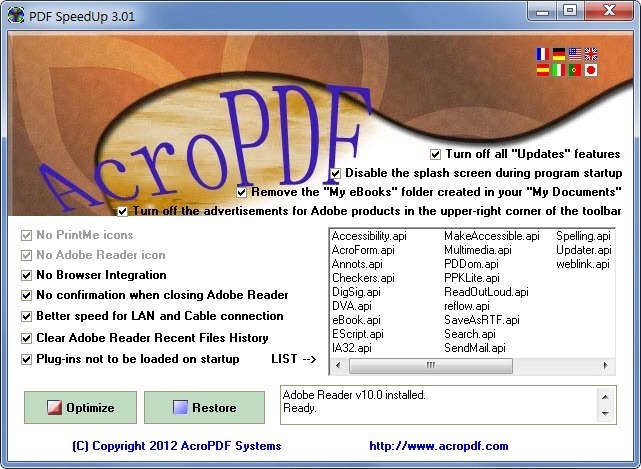Image resolution: width=641 pixels, height=469 pixels.
Task: Uncheck Better speed for LAN and Cable
Action: tap(27, 316)
